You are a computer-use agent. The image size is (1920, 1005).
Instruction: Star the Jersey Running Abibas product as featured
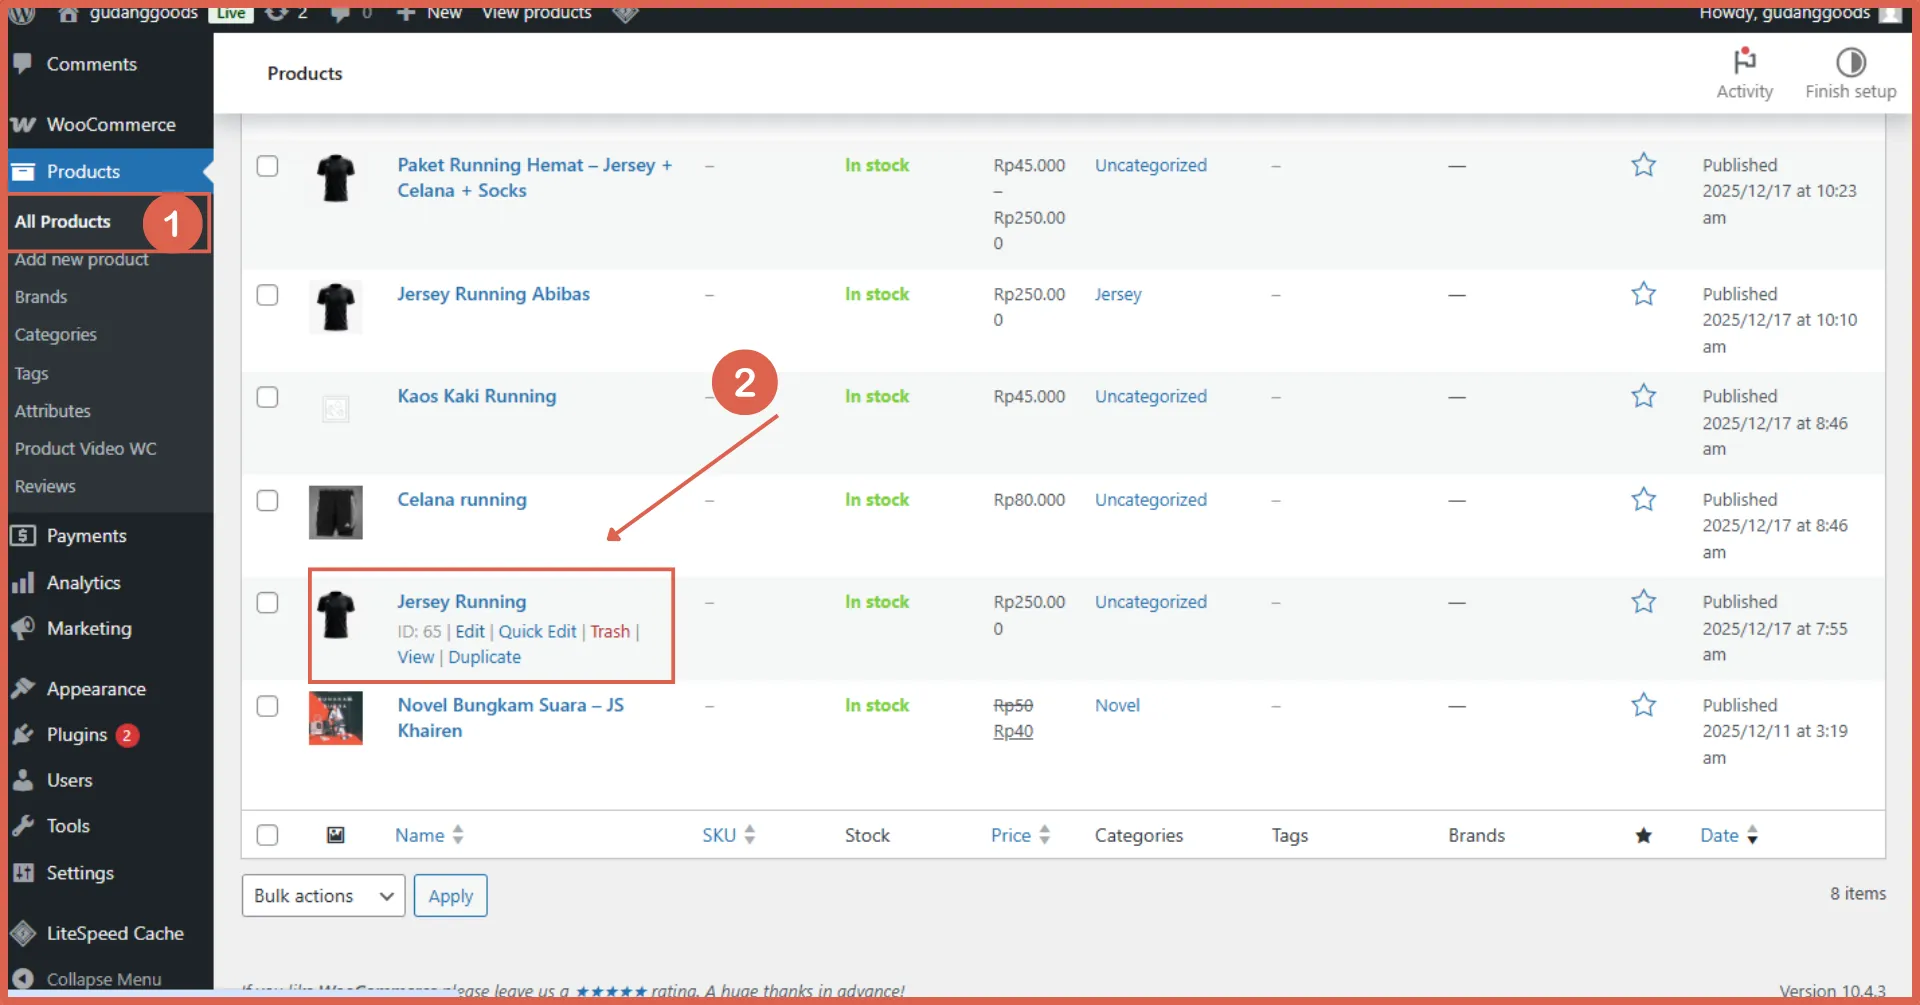pos(1643,294)
